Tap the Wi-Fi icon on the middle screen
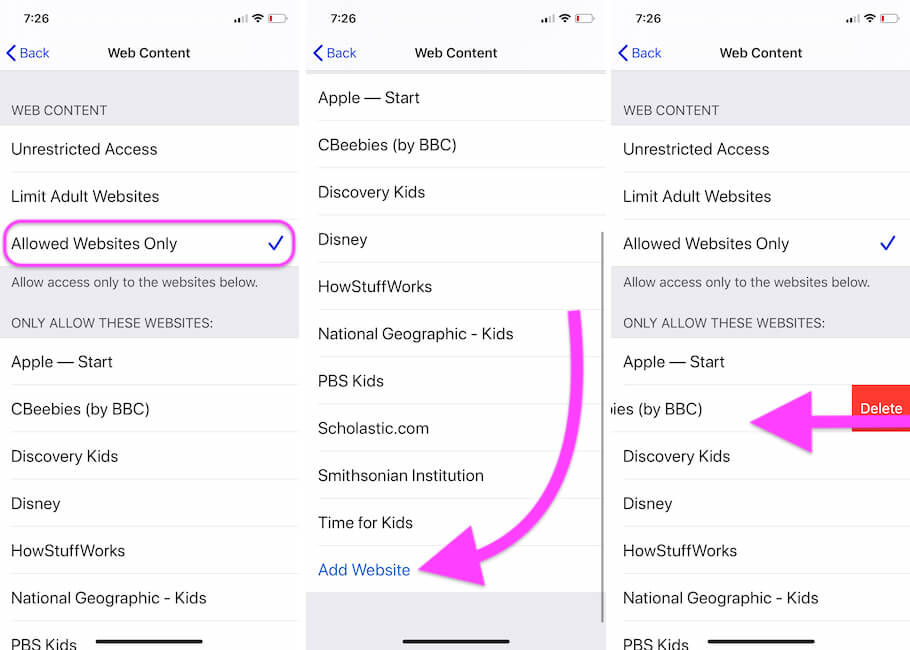The image size is (910, 650). click(565, 18)
